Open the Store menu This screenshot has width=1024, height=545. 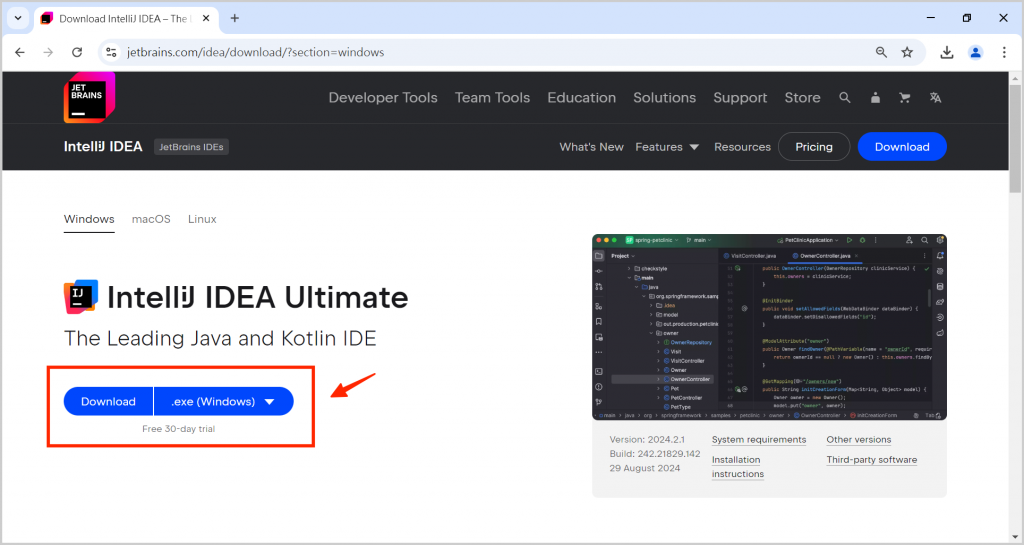point(802,98)
